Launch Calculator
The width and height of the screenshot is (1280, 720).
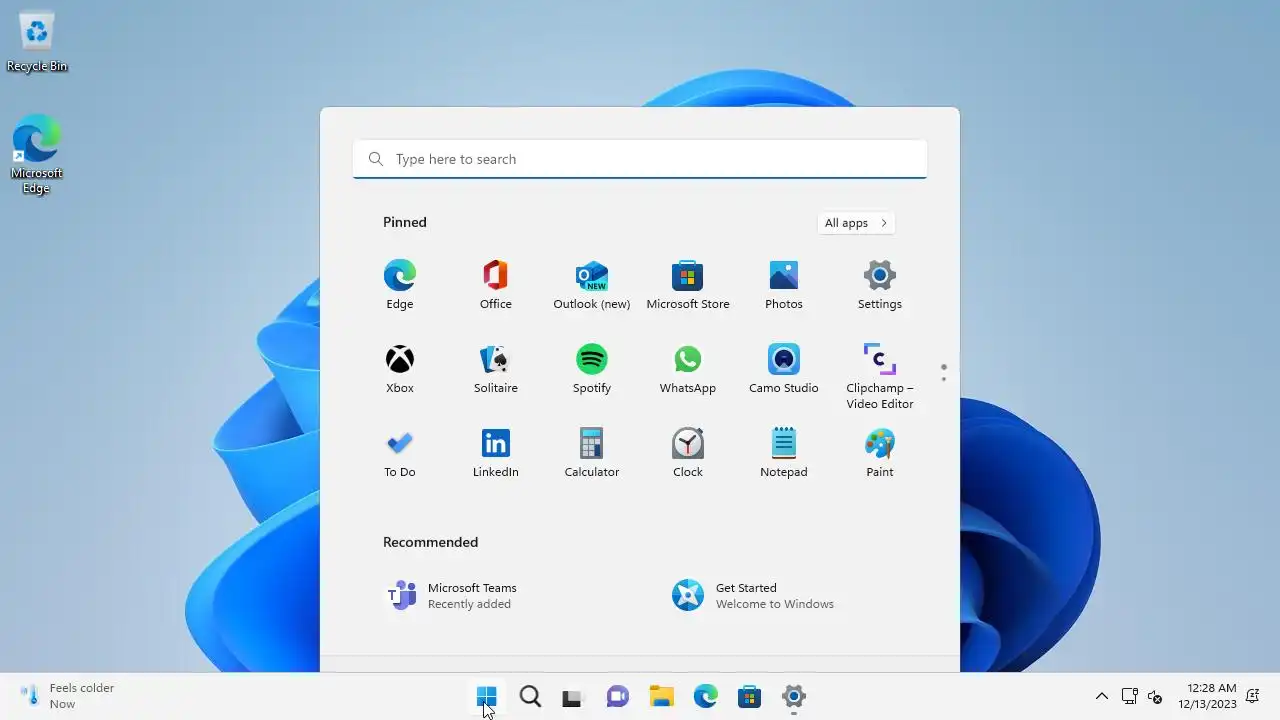click(x=591, y=453)
